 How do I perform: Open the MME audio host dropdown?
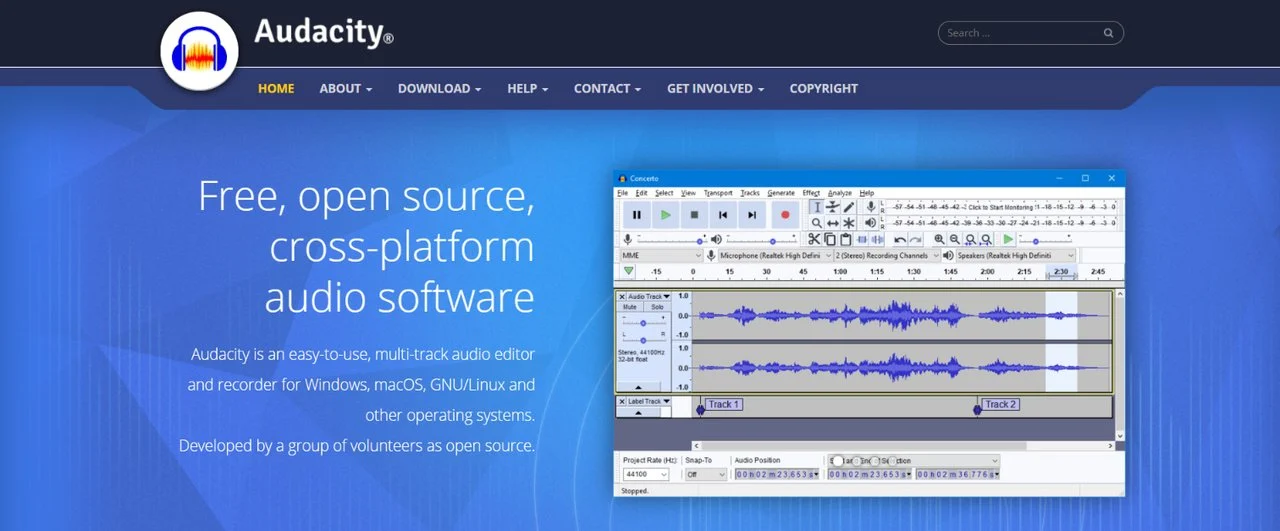(662, 256)
